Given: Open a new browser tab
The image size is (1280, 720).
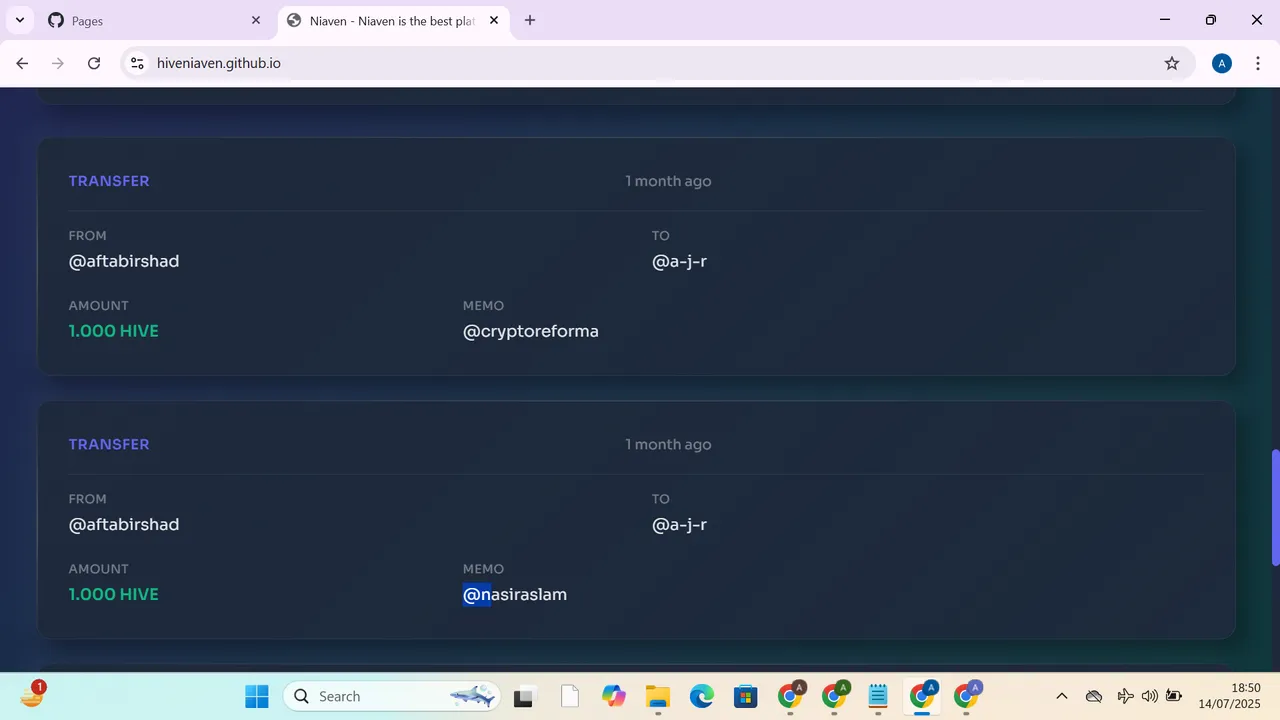Looking at the screenshot, I should (530, 20).
